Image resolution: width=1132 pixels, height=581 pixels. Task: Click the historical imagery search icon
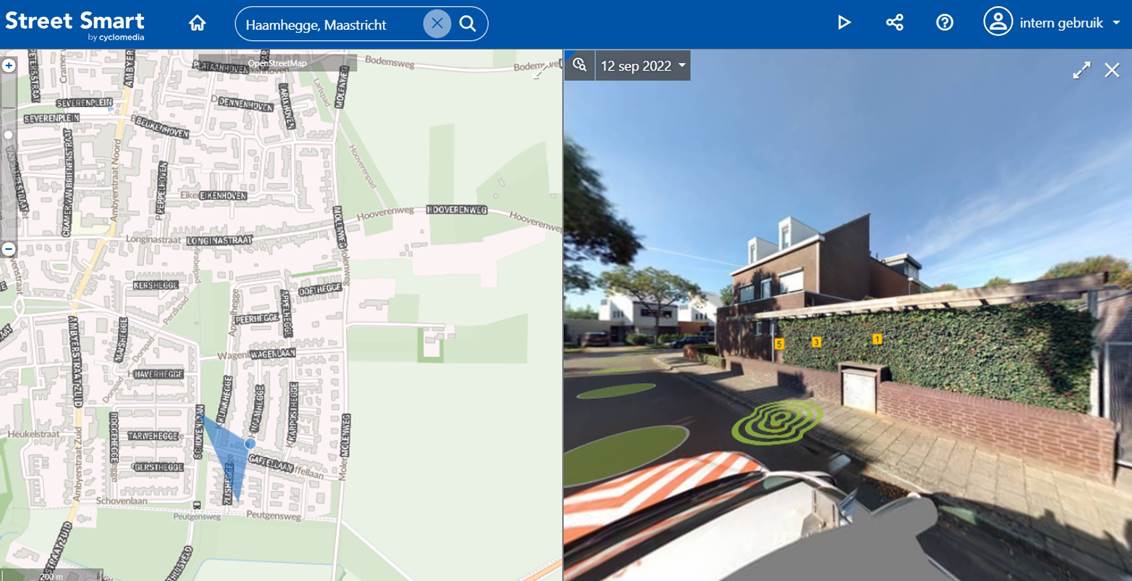579,65
